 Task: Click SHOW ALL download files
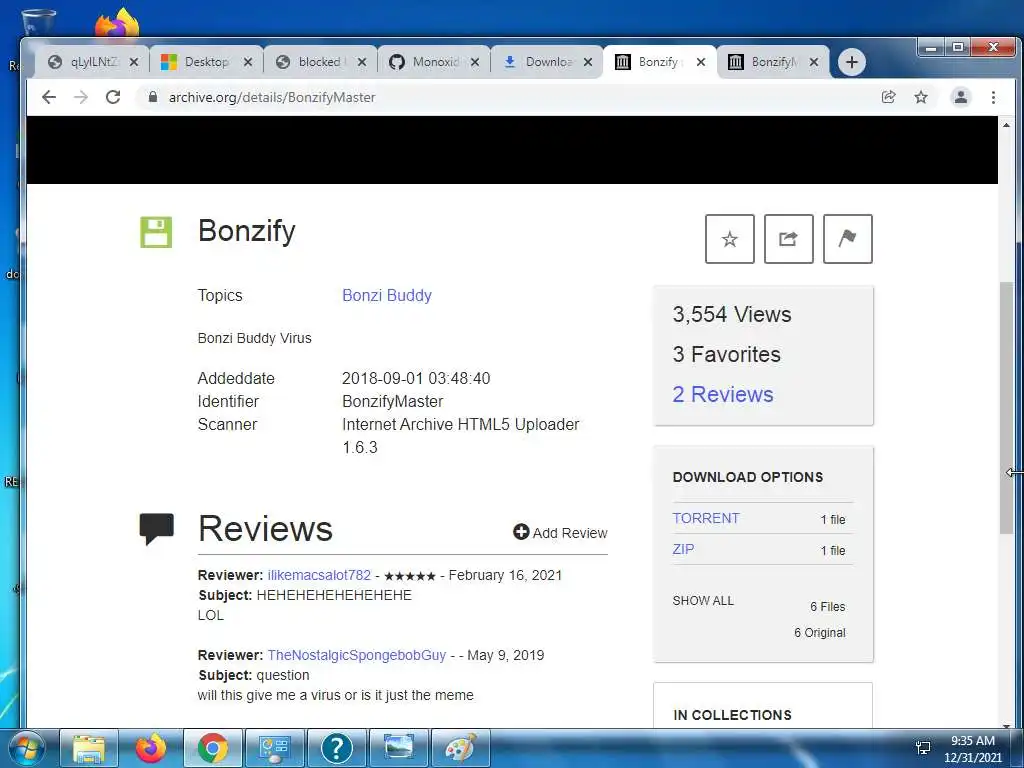coord(703,601)
